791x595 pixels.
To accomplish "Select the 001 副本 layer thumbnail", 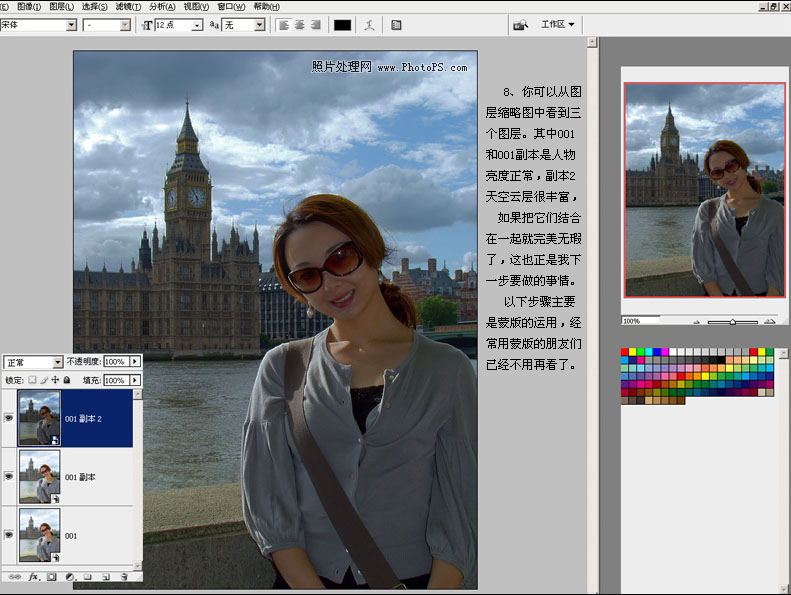I will [39, 476].
